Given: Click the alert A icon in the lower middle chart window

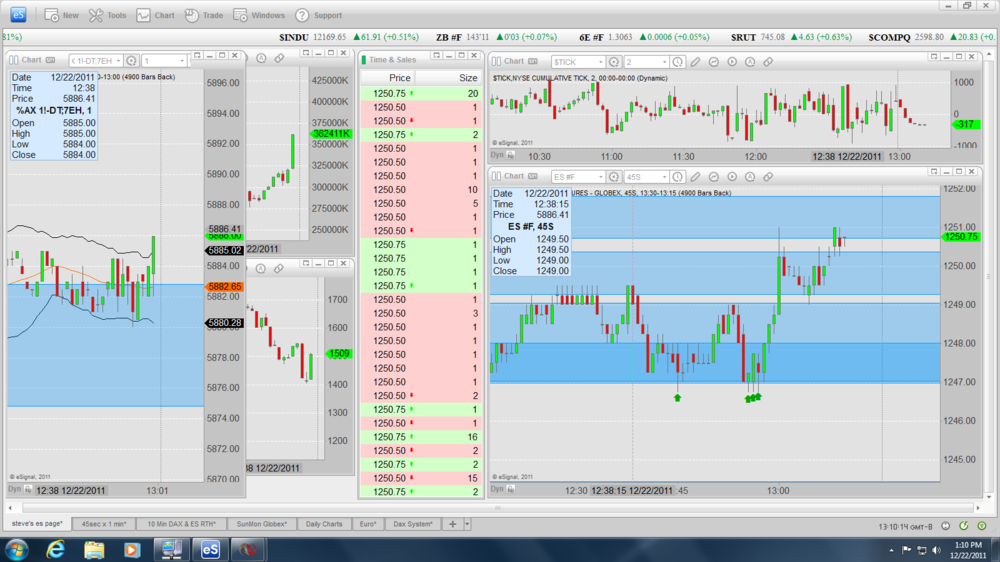Looking at the screenshot, I should tap(261, 269).
